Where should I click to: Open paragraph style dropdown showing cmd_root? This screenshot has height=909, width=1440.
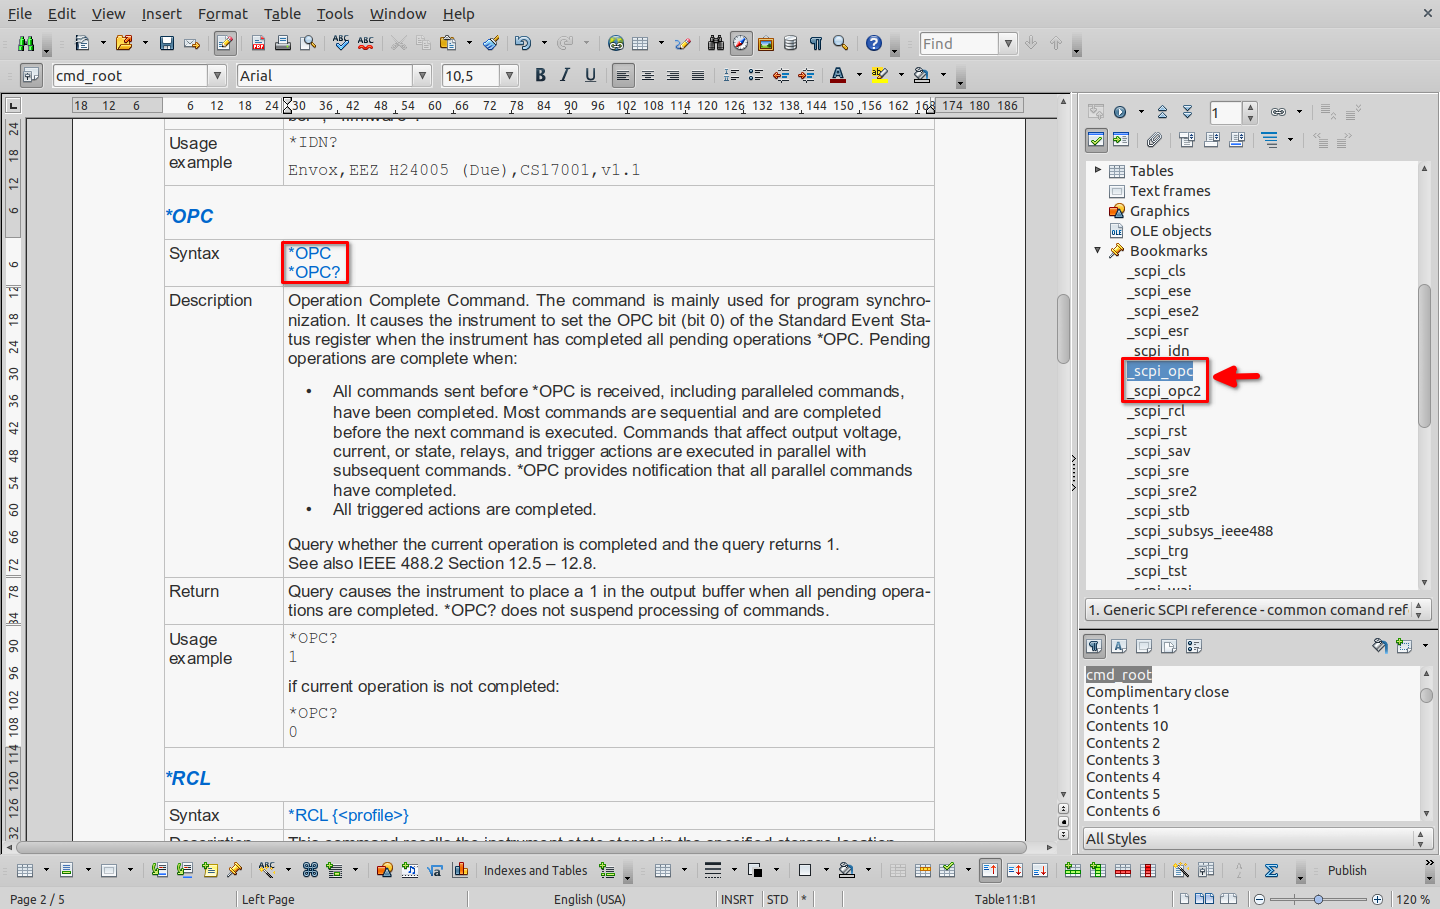pos(217,75)
